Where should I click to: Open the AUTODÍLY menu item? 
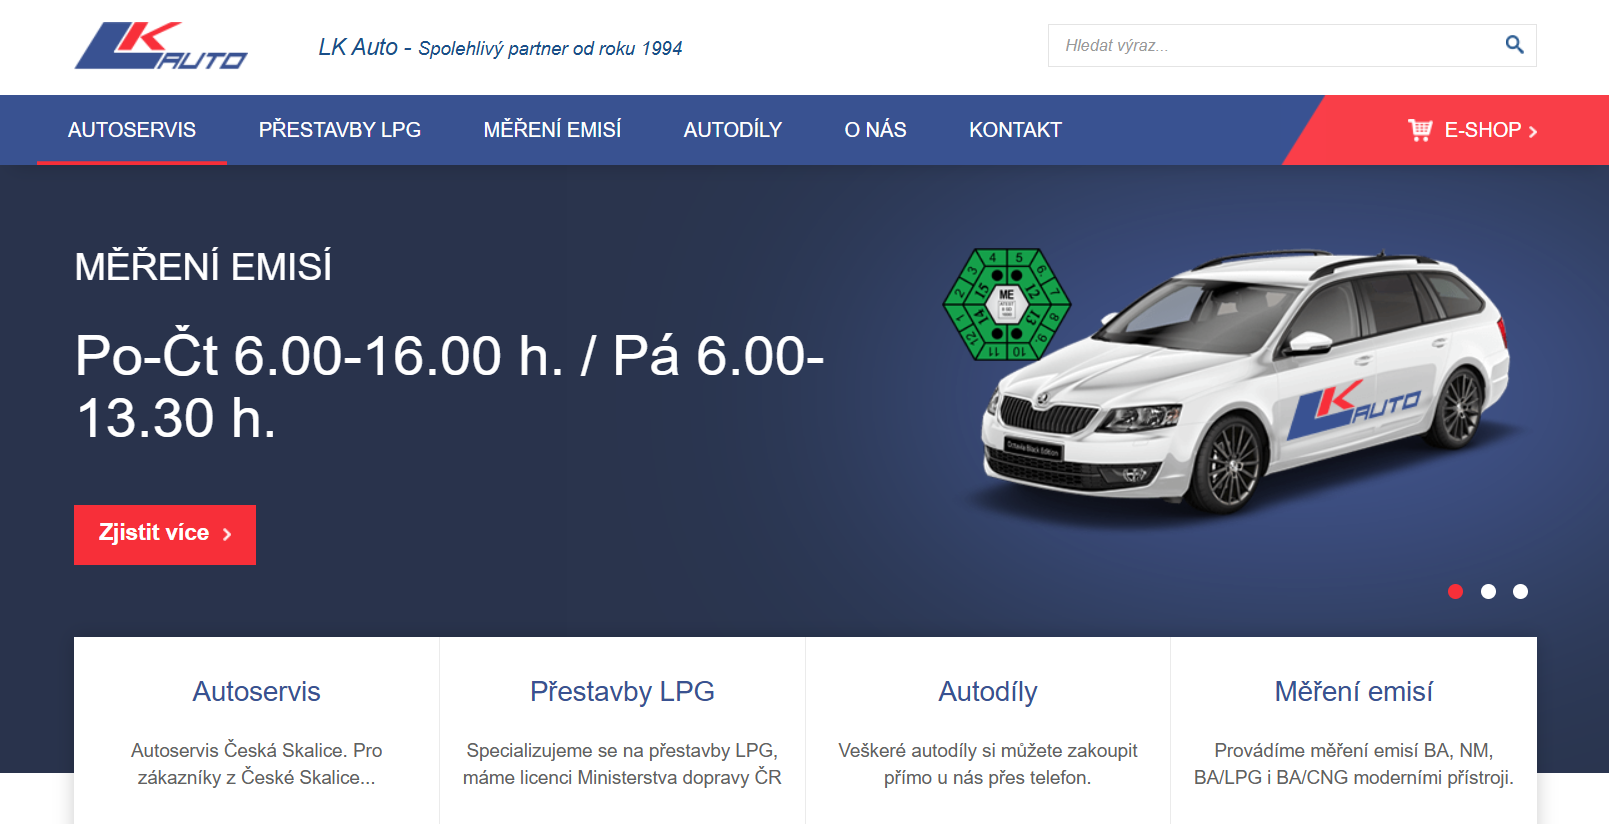click(733, 130)
